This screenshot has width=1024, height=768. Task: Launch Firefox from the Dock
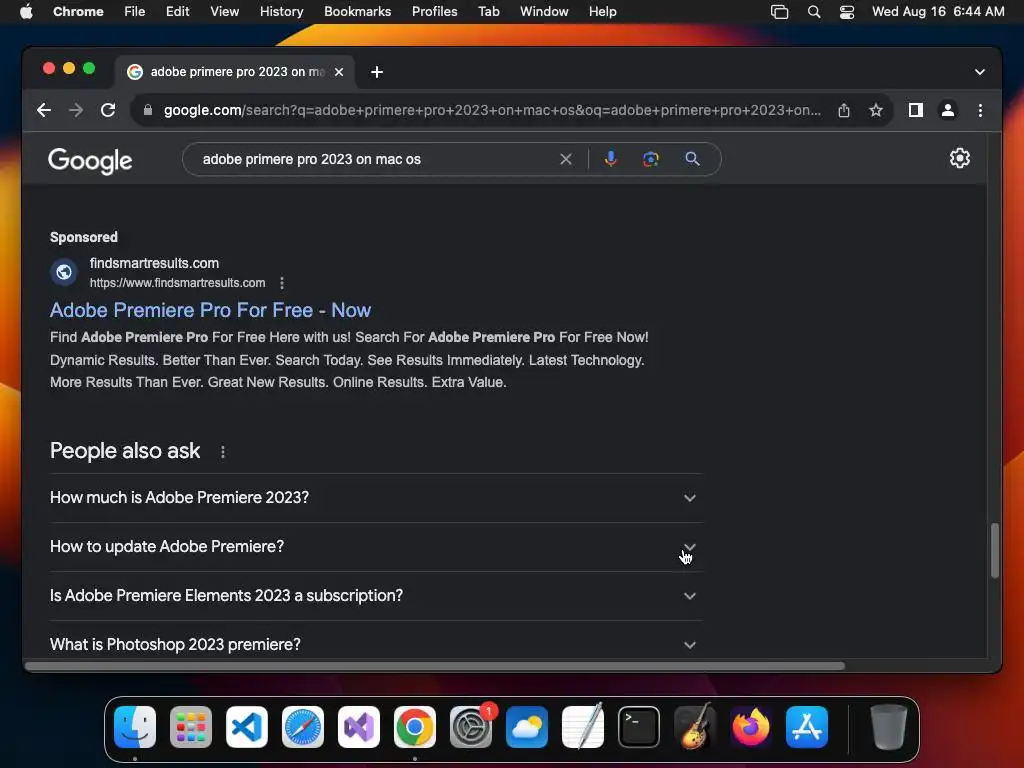[751, 727]
